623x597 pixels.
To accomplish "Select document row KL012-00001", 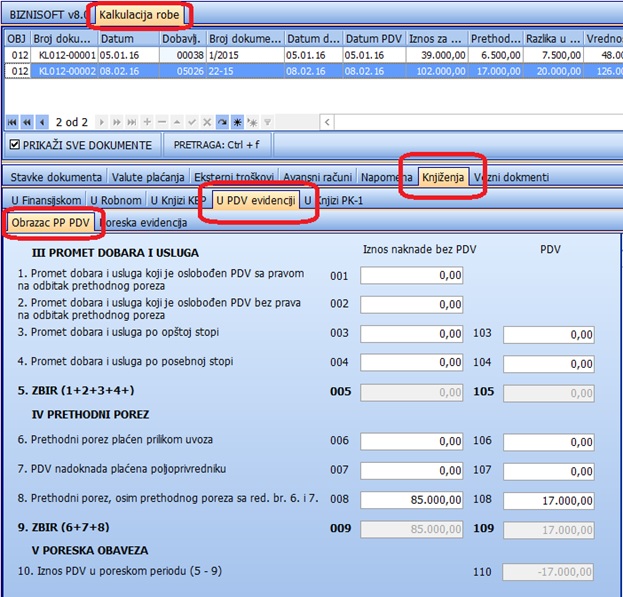I will 70,56.
